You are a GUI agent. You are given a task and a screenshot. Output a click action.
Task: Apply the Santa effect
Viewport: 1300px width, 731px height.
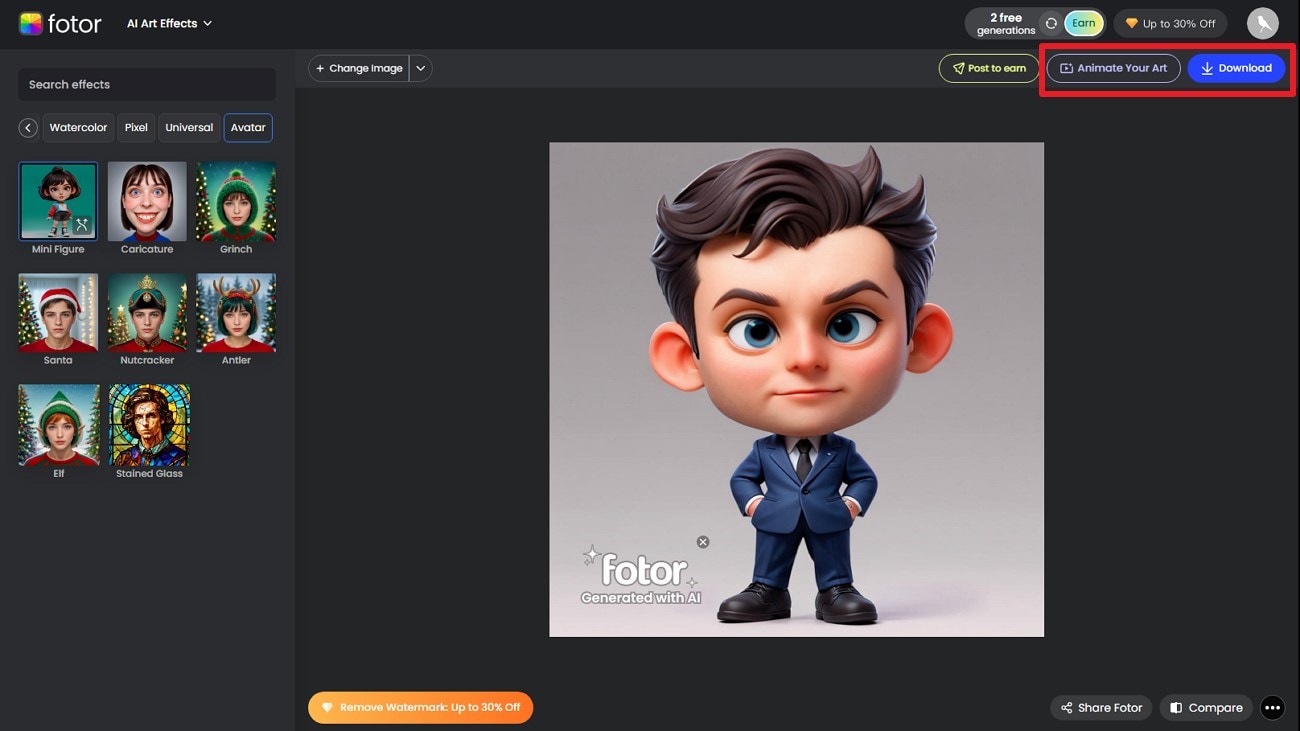(x=58, y=312)
